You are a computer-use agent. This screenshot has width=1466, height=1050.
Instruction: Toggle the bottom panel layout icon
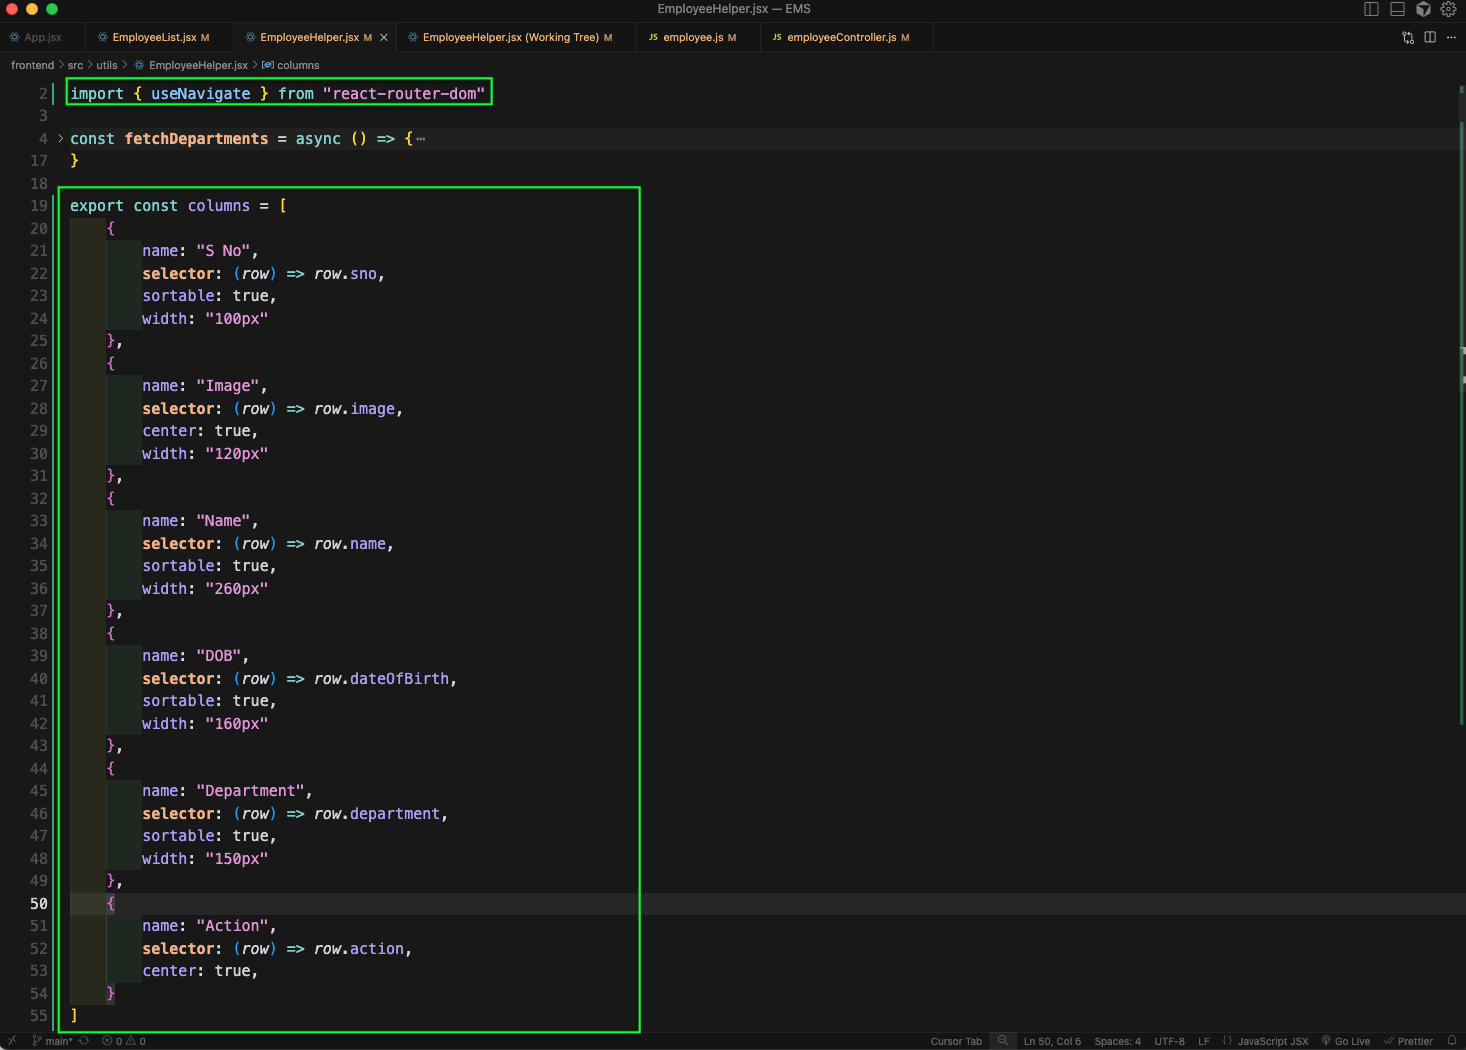1397,9
